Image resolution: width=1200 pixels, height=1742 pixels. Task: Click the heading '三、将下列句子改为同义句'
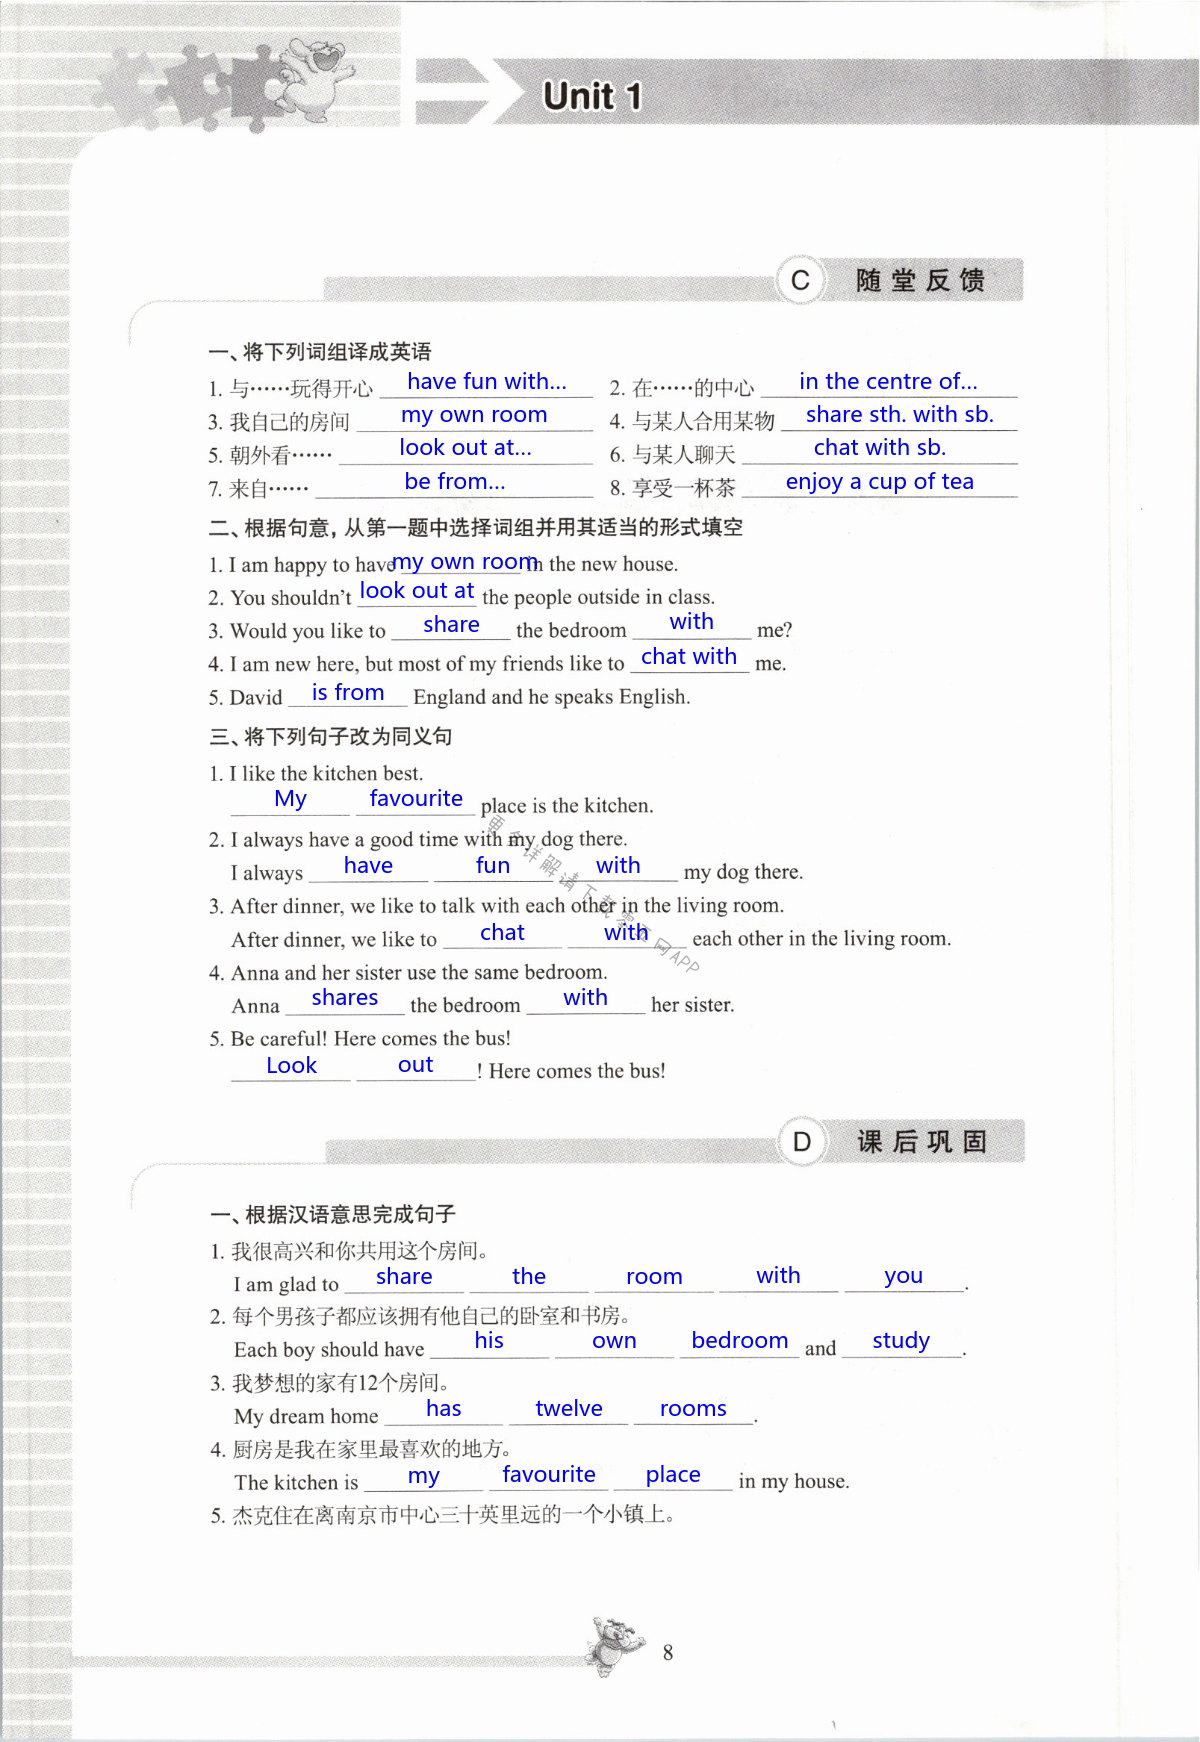pyautogui.click(x=331, y=737)
